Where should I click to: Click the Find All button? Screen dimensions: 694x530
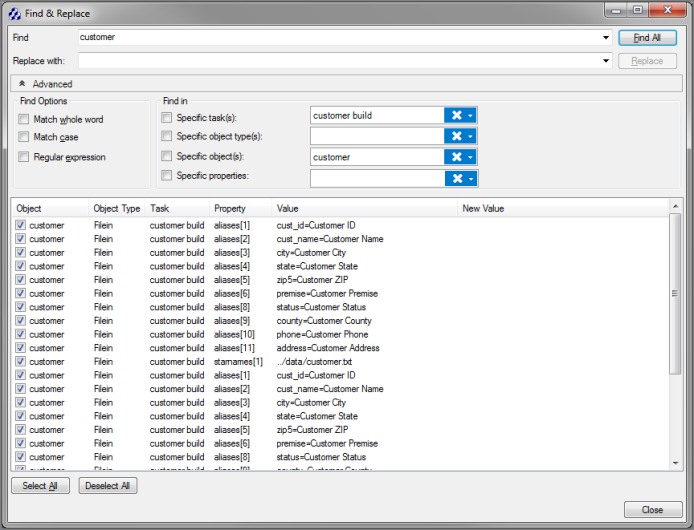click(647, 38)
